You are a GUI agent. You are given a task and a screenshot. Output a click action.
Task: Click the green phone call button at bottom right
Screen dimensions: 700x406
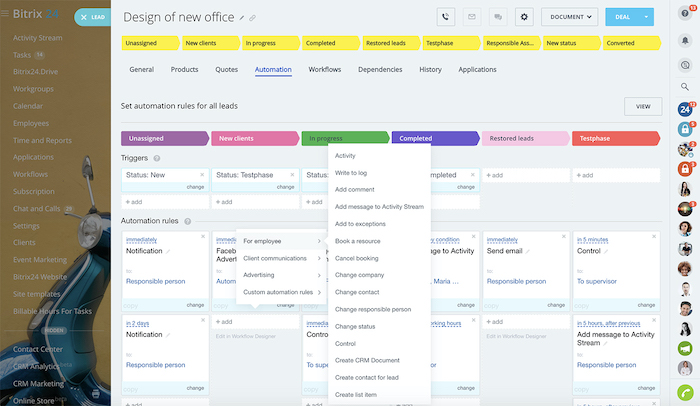[685, 393]
